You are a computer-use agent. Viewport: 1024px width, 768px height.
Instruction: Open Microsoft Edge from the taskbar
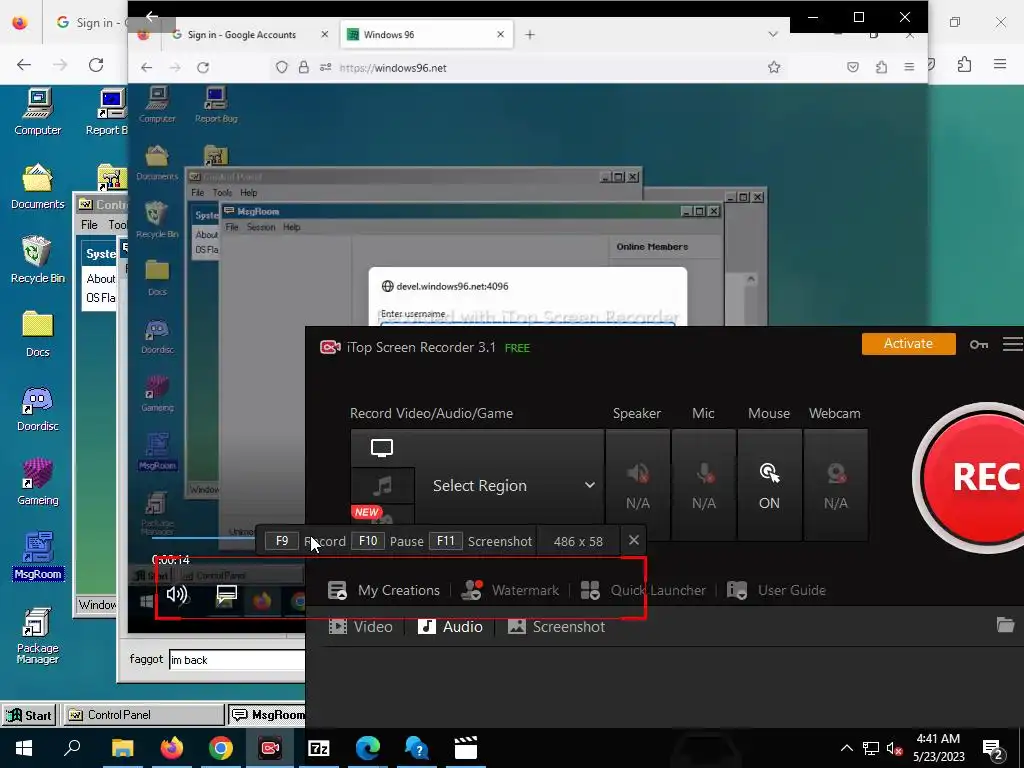[368, 748]
